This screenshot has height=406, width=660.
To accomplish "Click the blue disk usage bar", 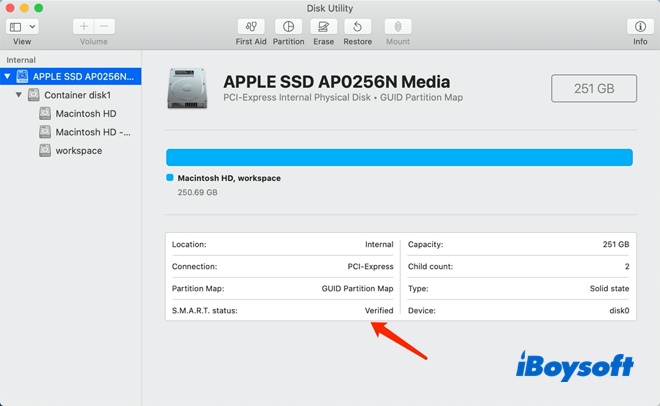I will click(398, 157).
